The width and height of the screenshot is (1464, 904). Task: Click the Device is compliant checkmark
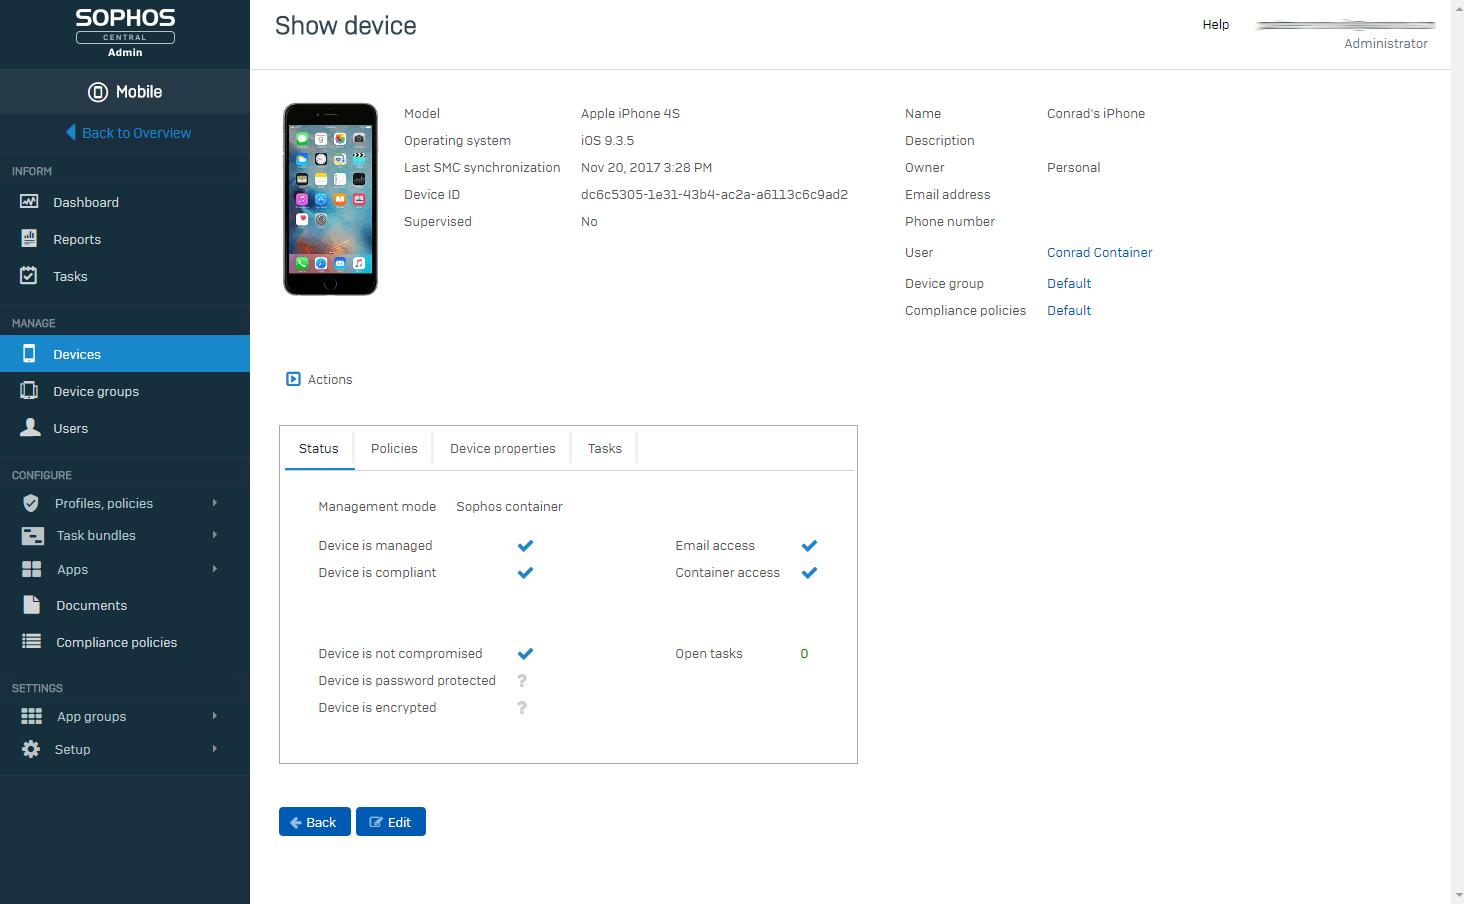click(525, 573)
